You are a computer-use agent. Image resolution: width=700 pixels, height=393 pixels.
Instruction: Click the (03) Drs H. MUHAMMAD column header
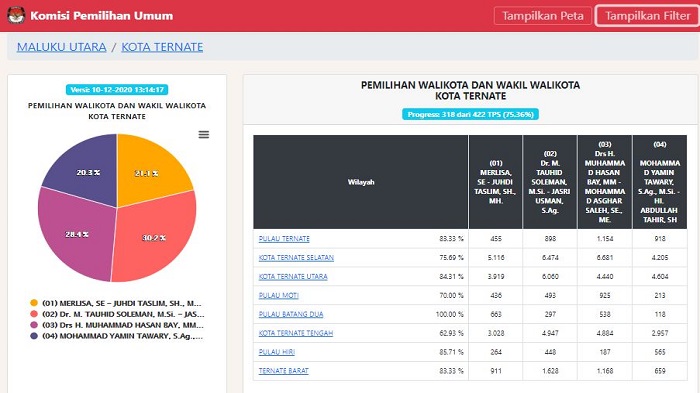605,182
